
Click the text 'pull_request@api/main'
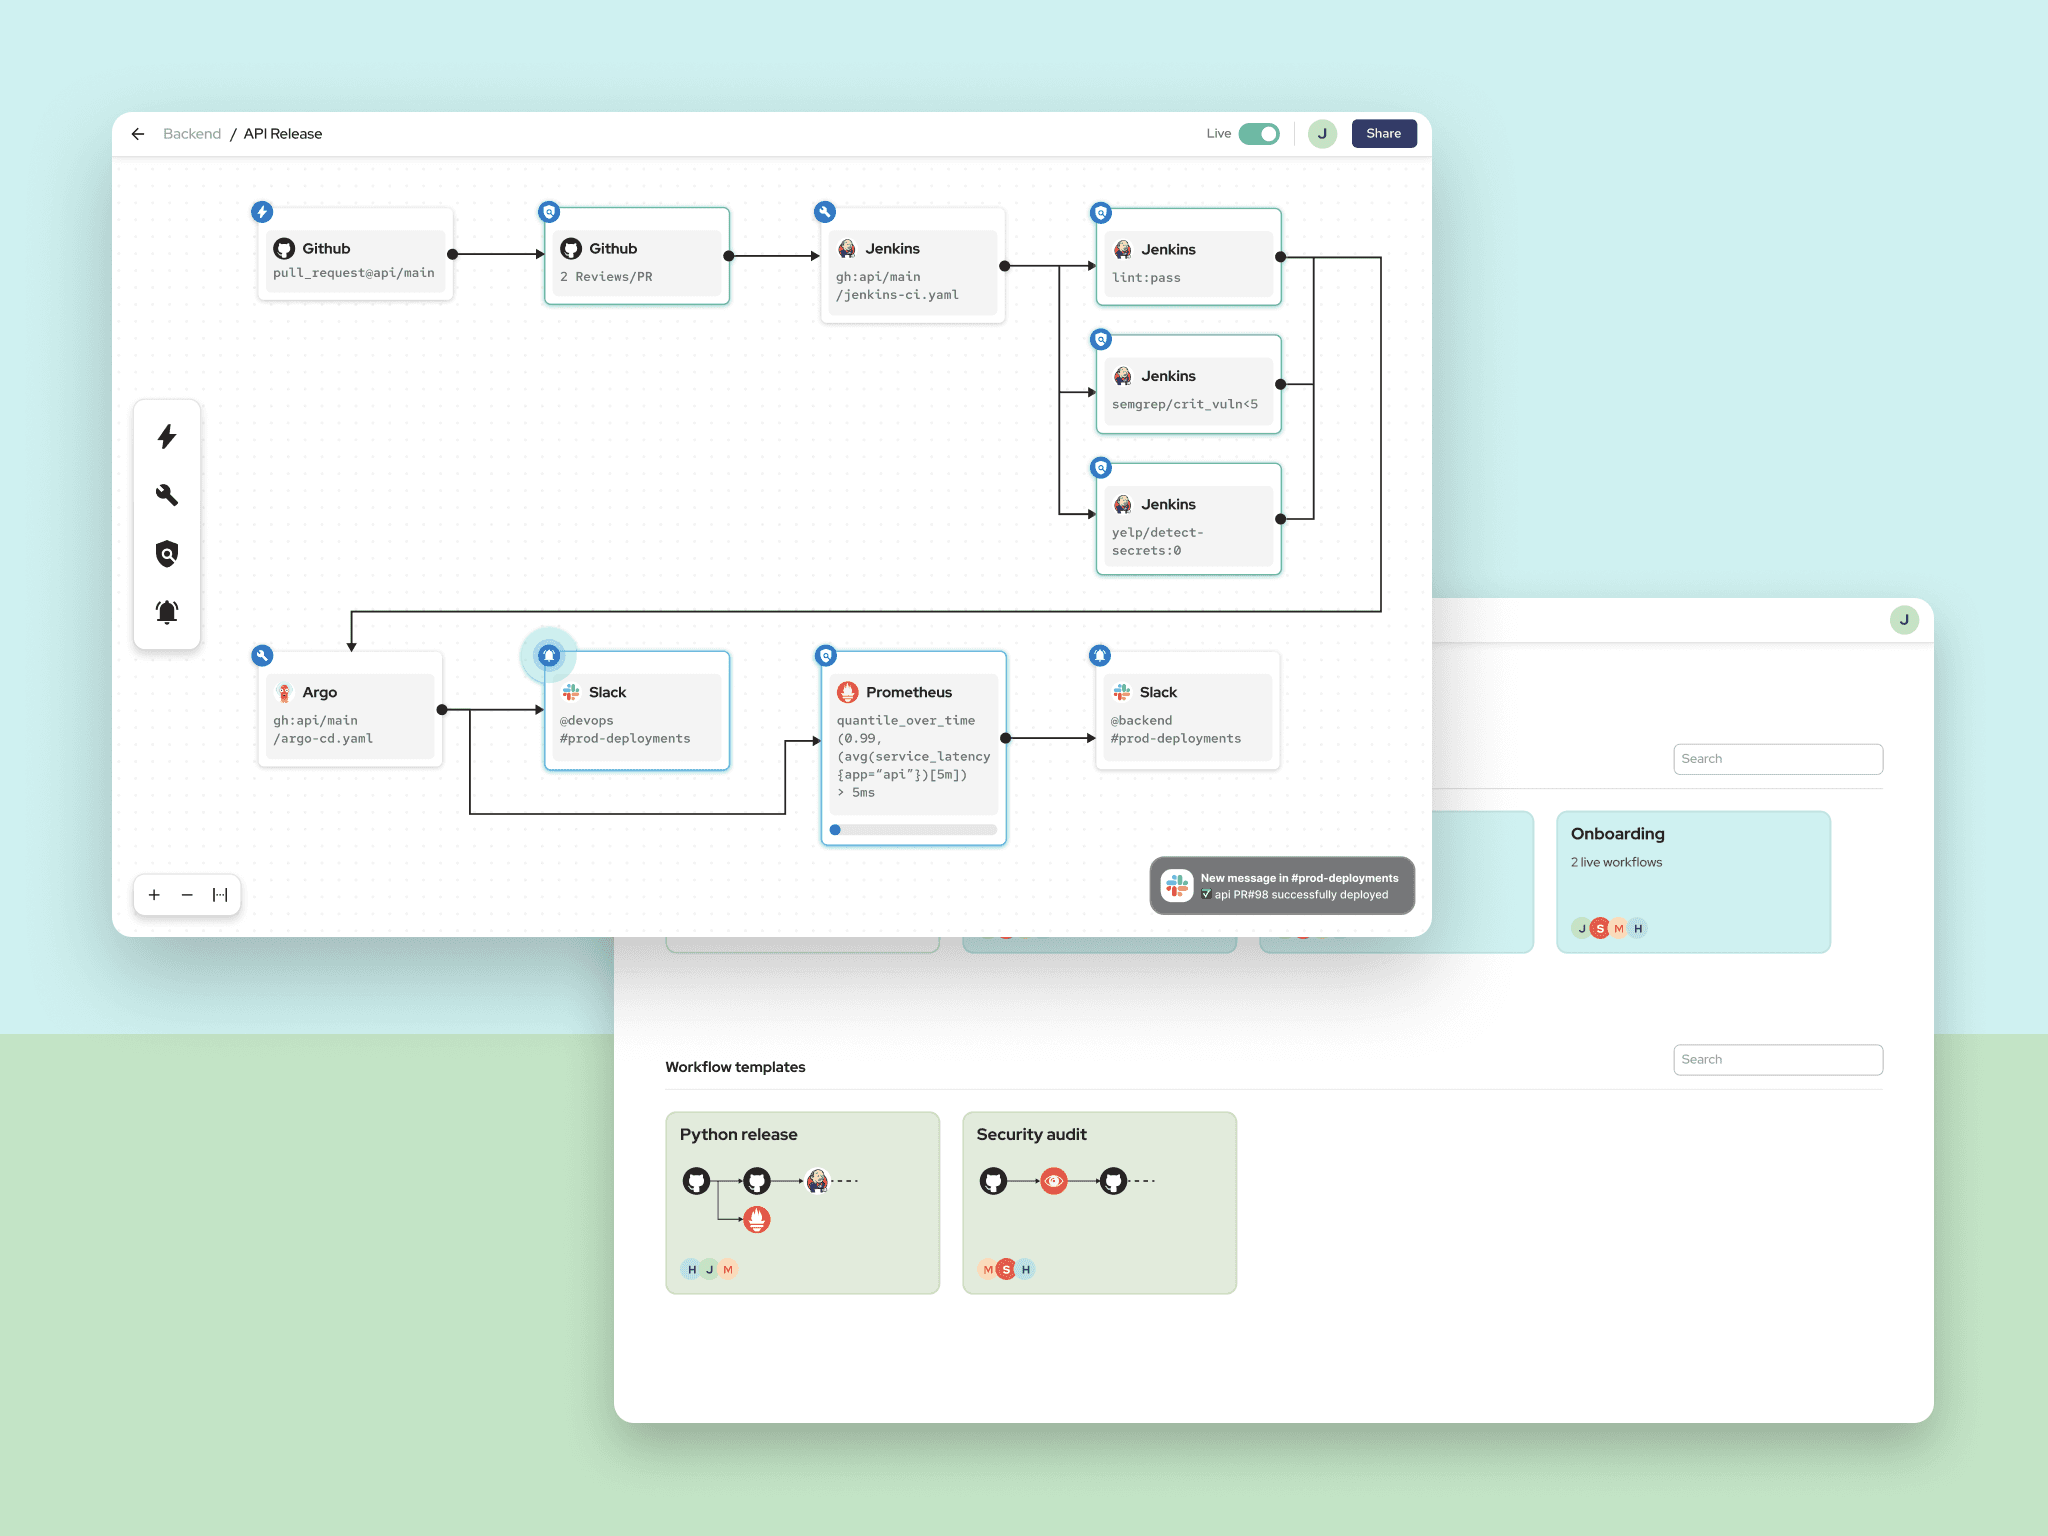(354, 273)
